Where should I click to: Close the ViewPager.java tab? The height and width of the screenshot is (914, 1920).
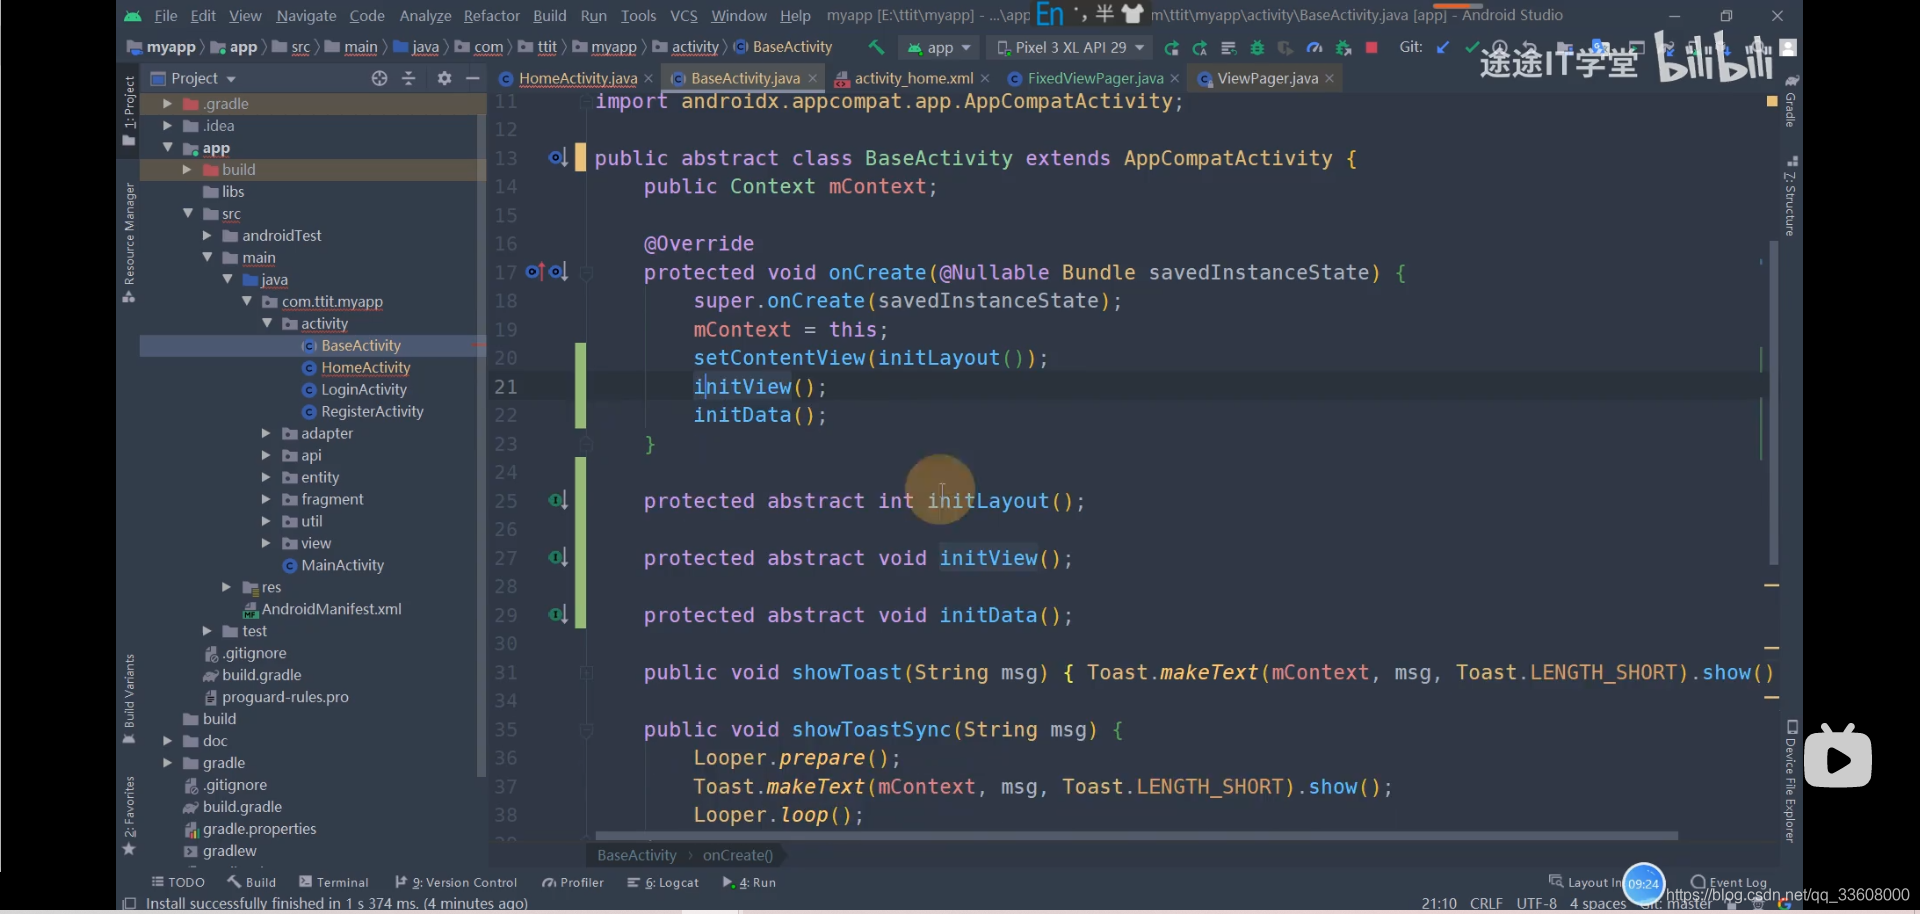click(x=1329, y=78)
